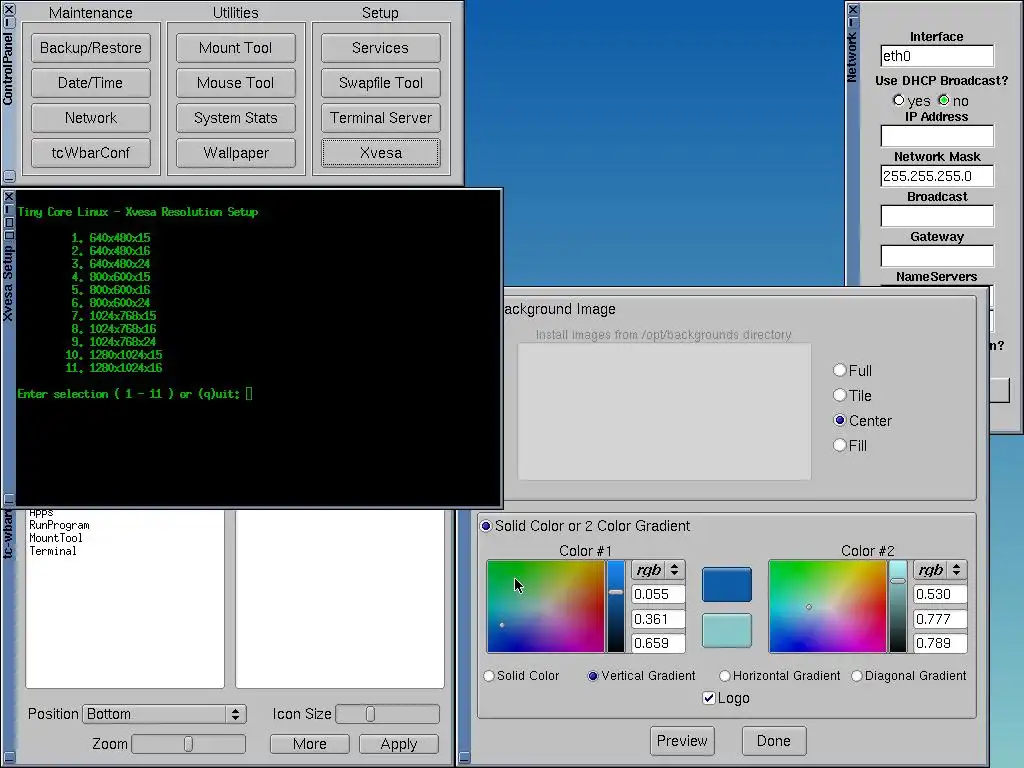
Task: Open the Color #2 rgb mode dropdown
Action: 940,570
